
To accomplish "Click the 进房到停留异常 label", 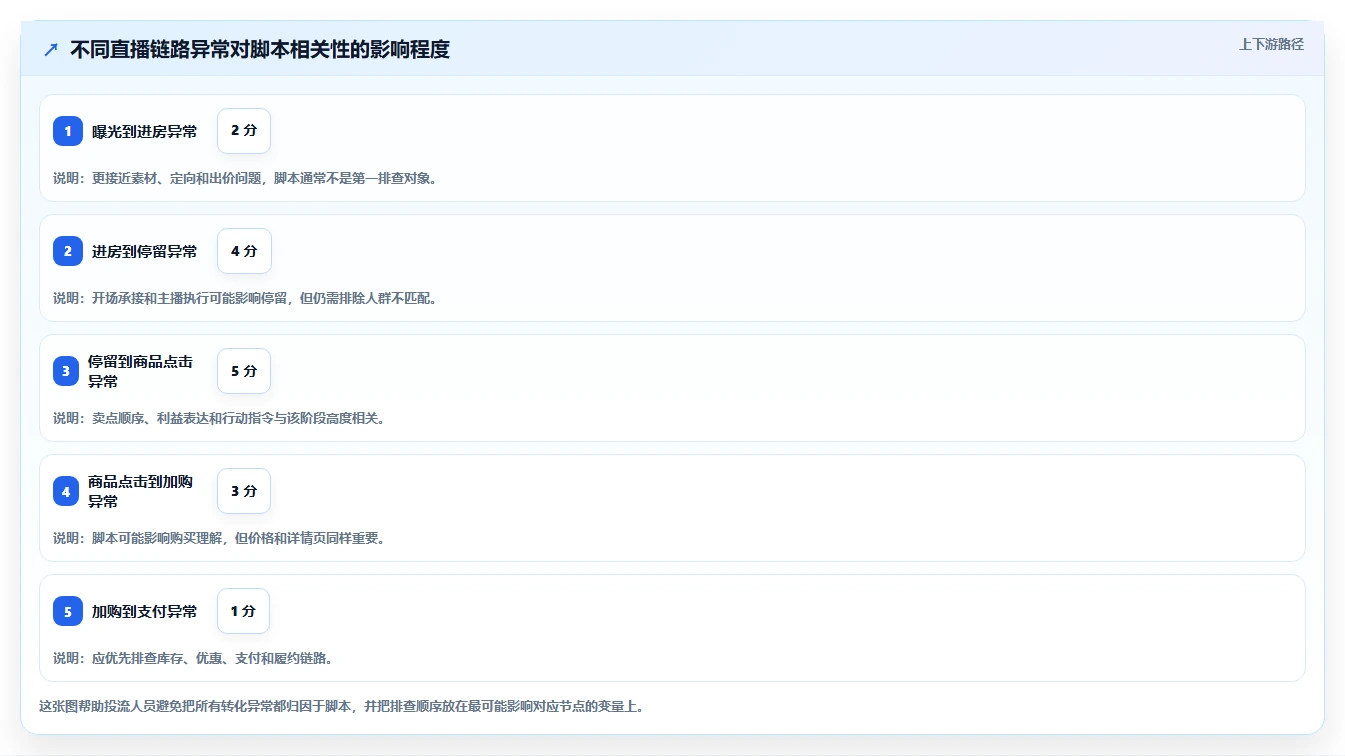I will 145,251.
